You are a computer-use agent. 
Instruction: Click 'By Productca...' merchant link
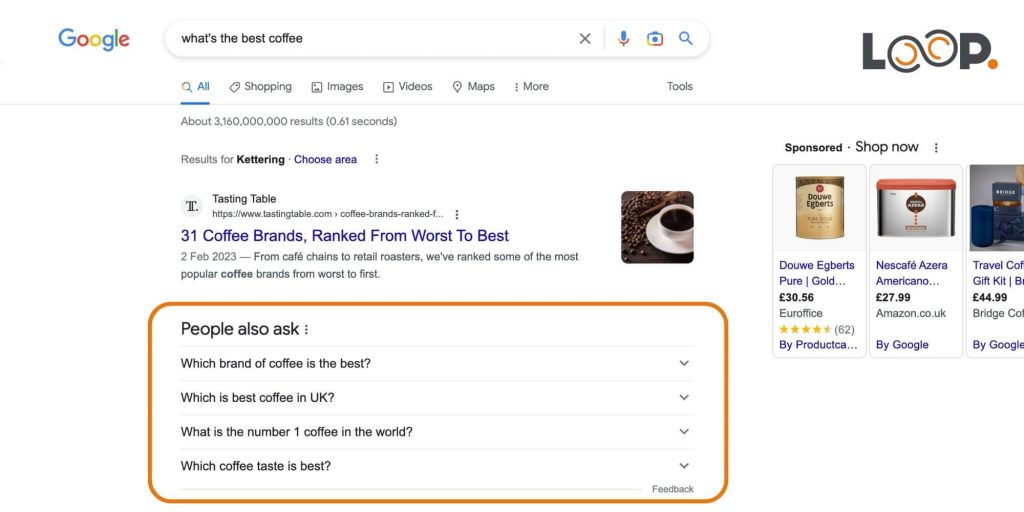click(818, 345)
